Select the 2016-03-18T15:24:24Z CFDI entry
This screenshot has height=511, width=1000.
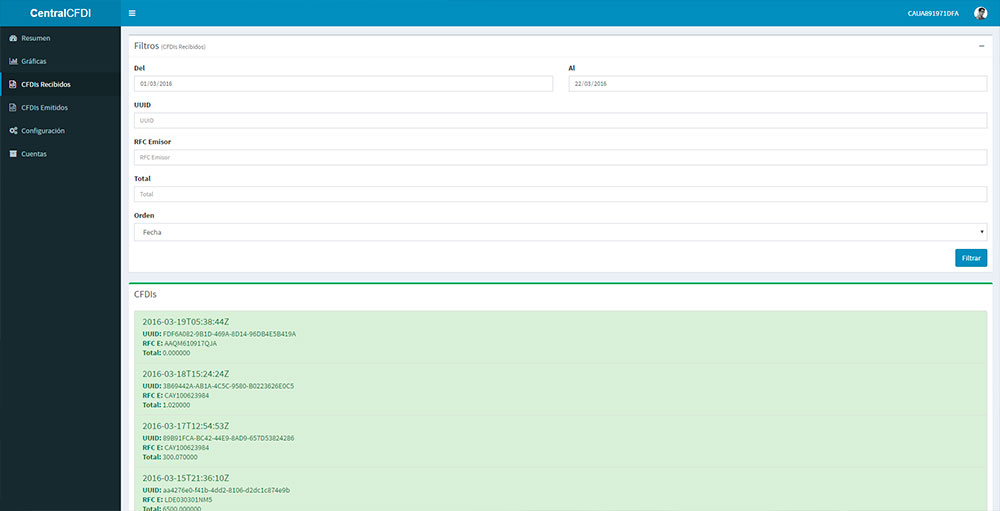(561, 389)
